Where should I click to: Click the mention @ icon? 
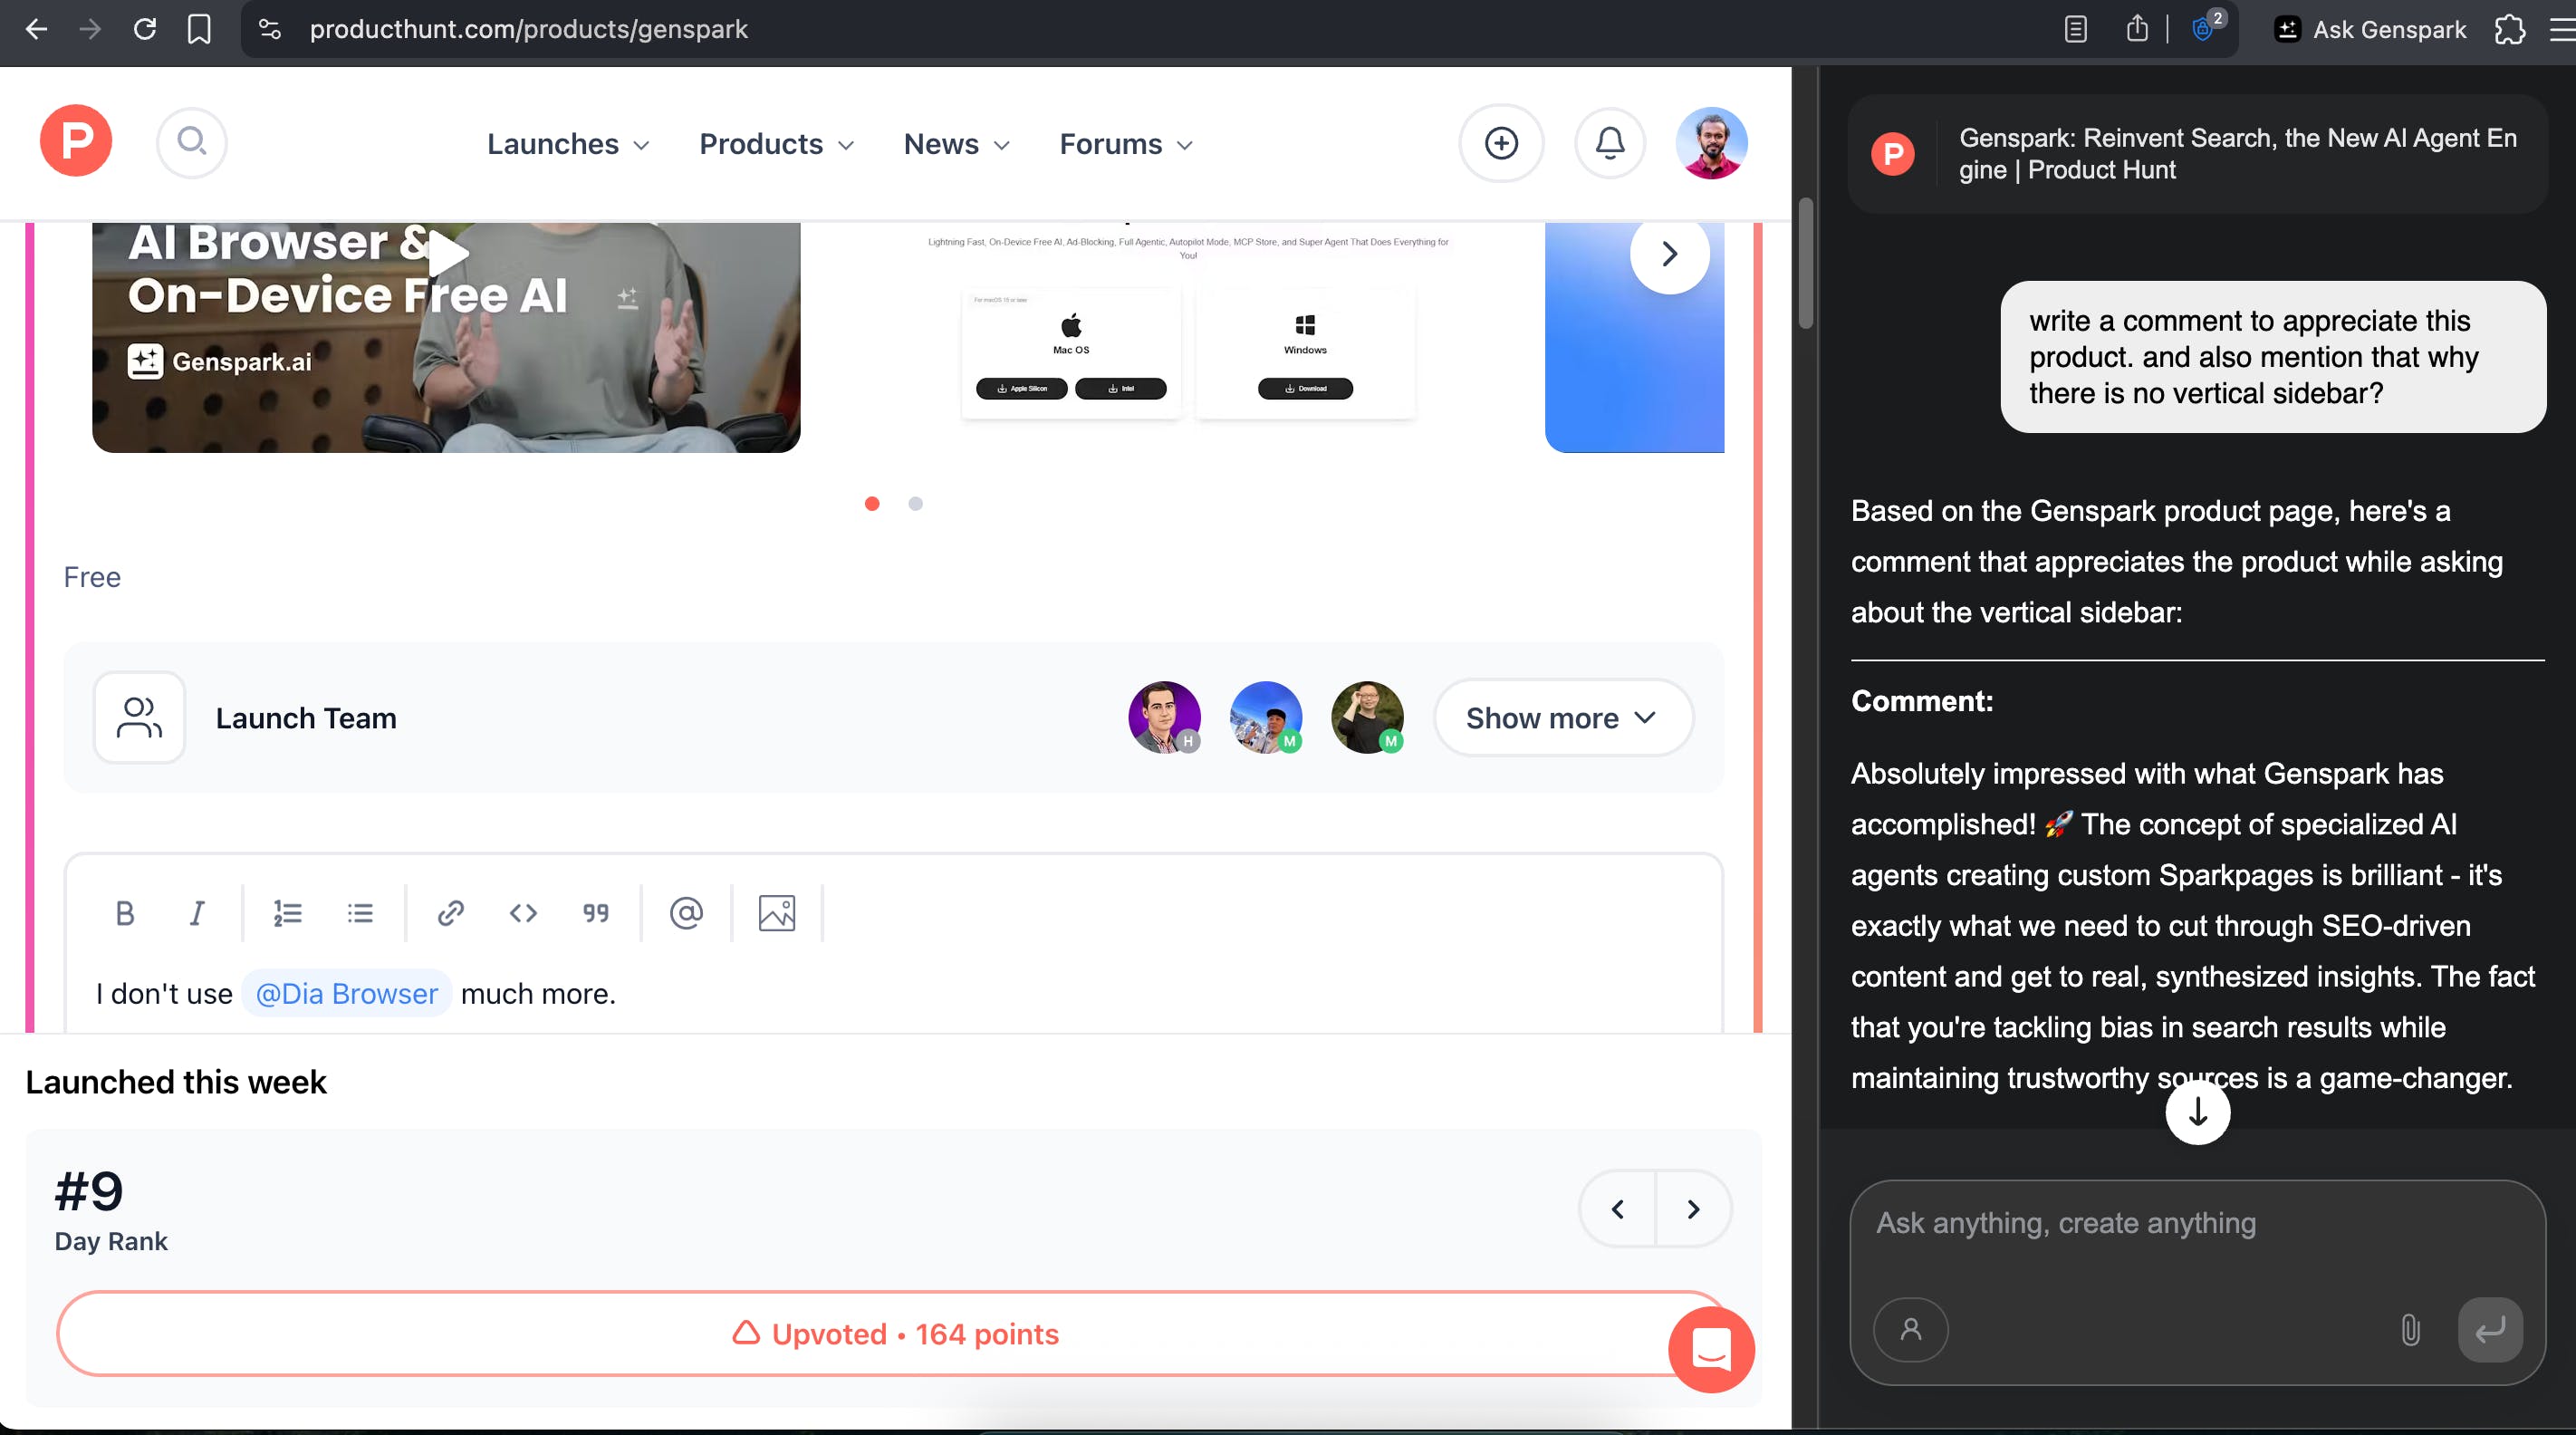point(686,913)
